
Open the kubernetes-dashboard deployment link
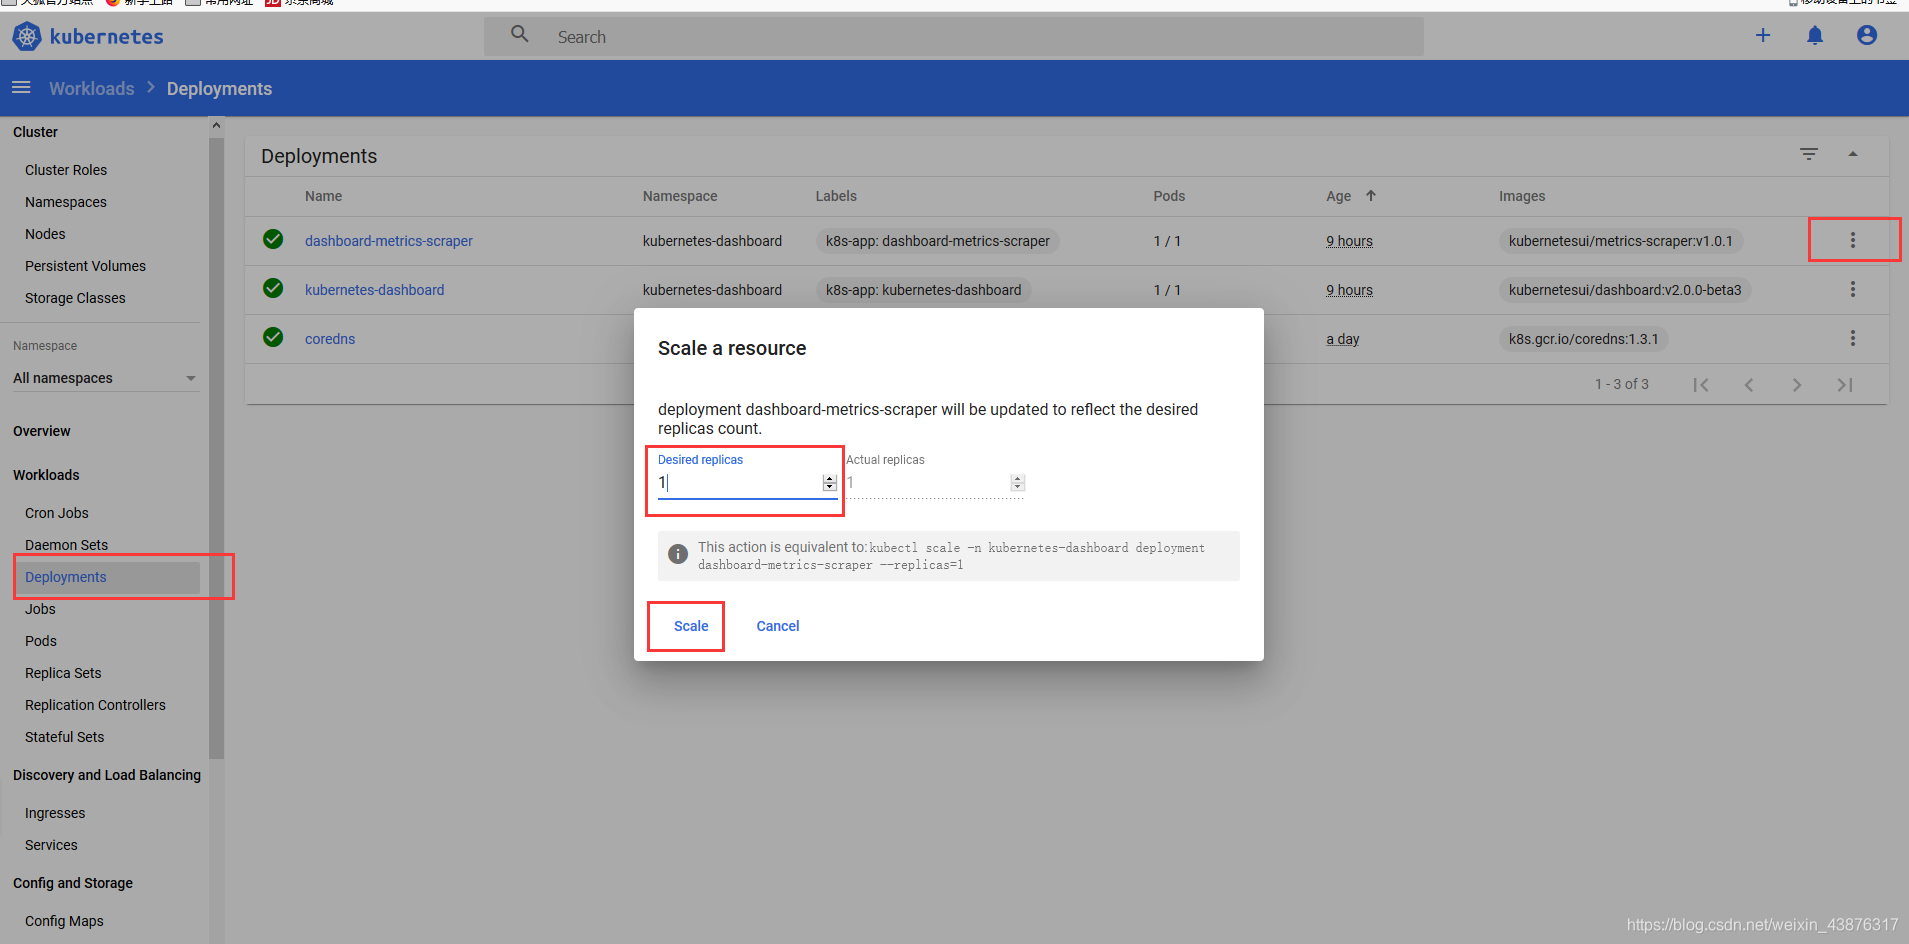(x=375, y=290)
